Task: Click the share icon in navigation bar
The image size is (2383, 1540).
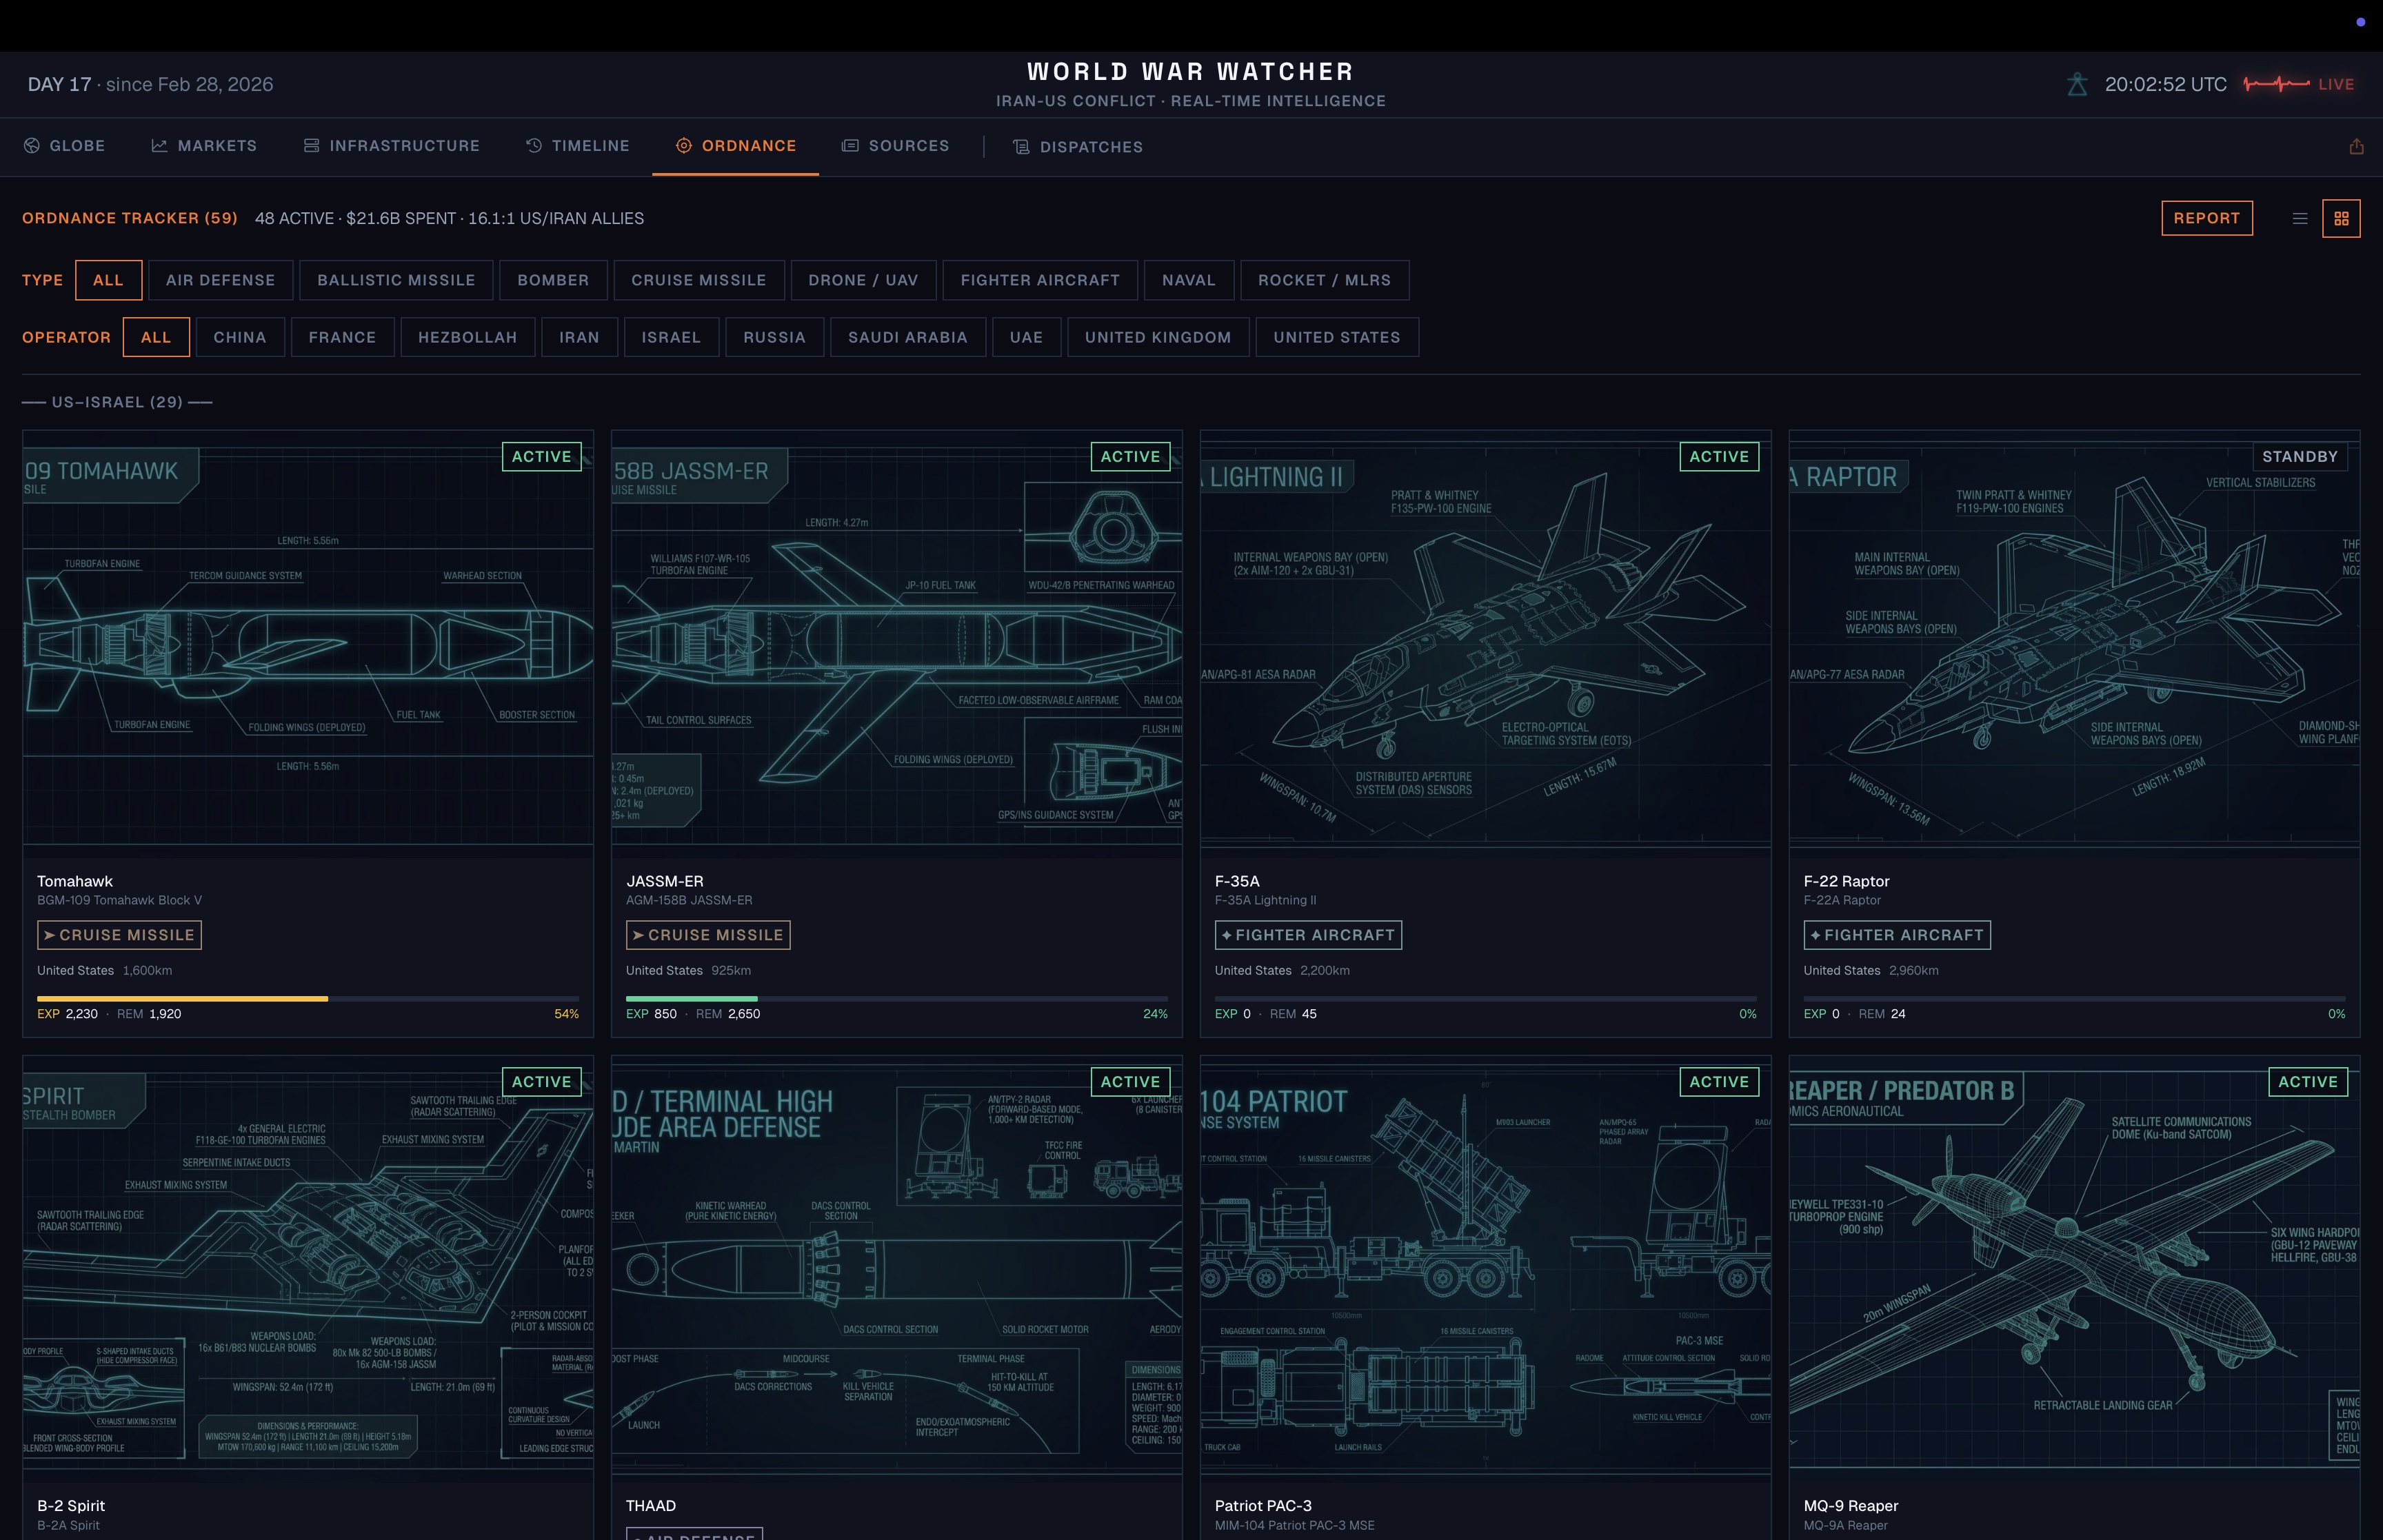Action: [x=2356, y=147]
